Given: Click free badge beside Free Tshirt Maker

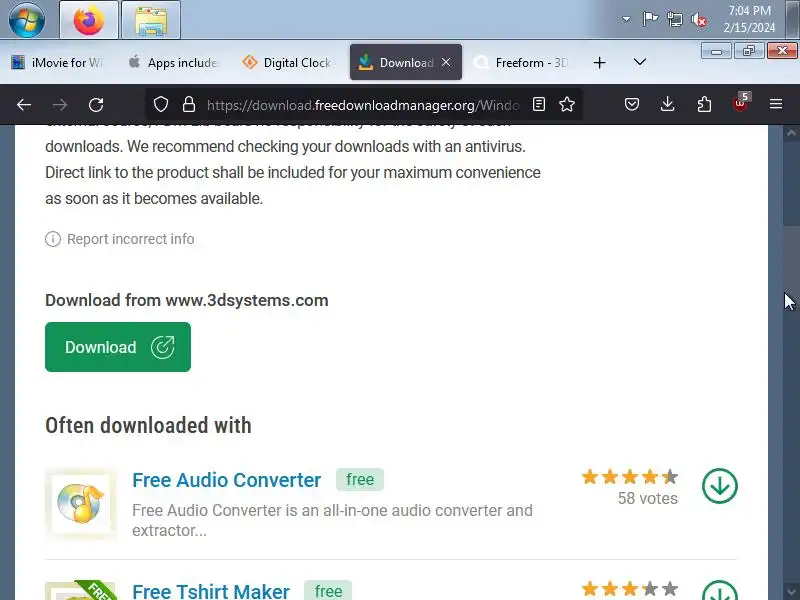Looking at the screenshot, I should pyautogui.click(x=328, y=590).
